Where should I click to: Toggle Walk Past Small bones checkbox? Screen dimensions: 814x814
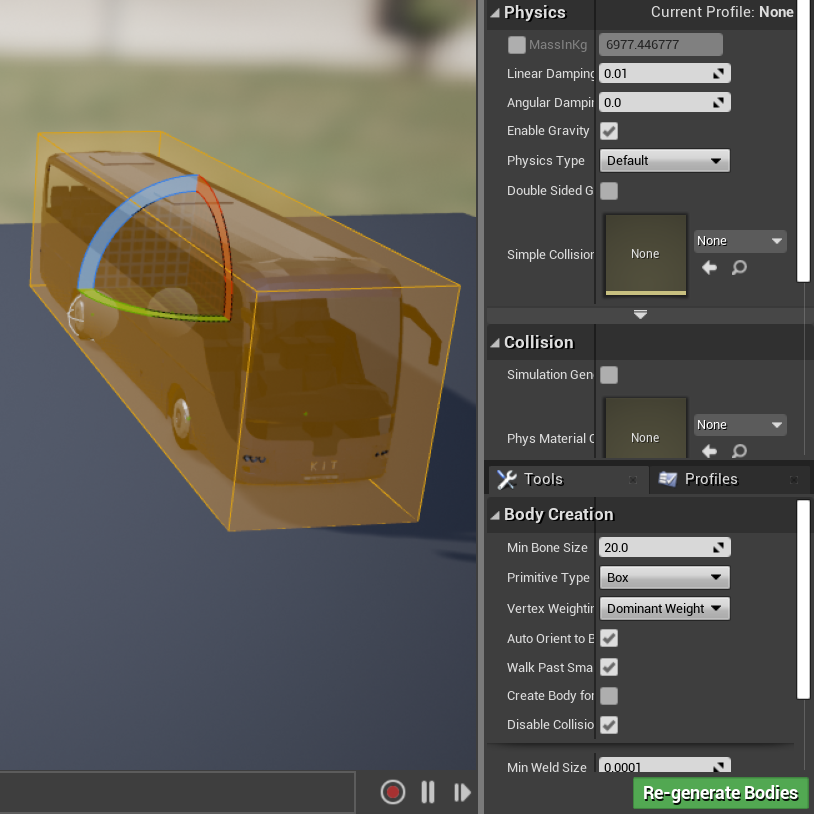click(x=609, y=667)
